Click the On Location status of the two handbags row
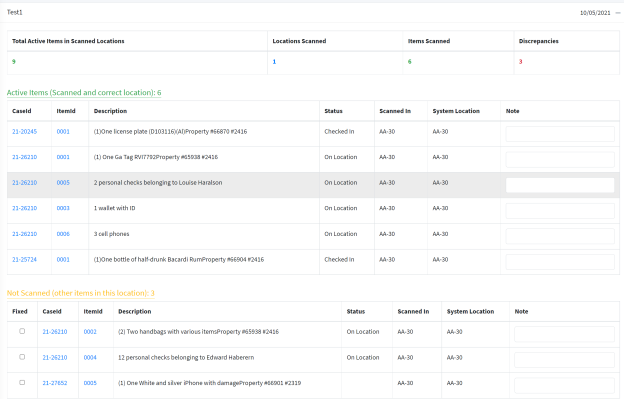The image size is (624, 399). [363, 332]
